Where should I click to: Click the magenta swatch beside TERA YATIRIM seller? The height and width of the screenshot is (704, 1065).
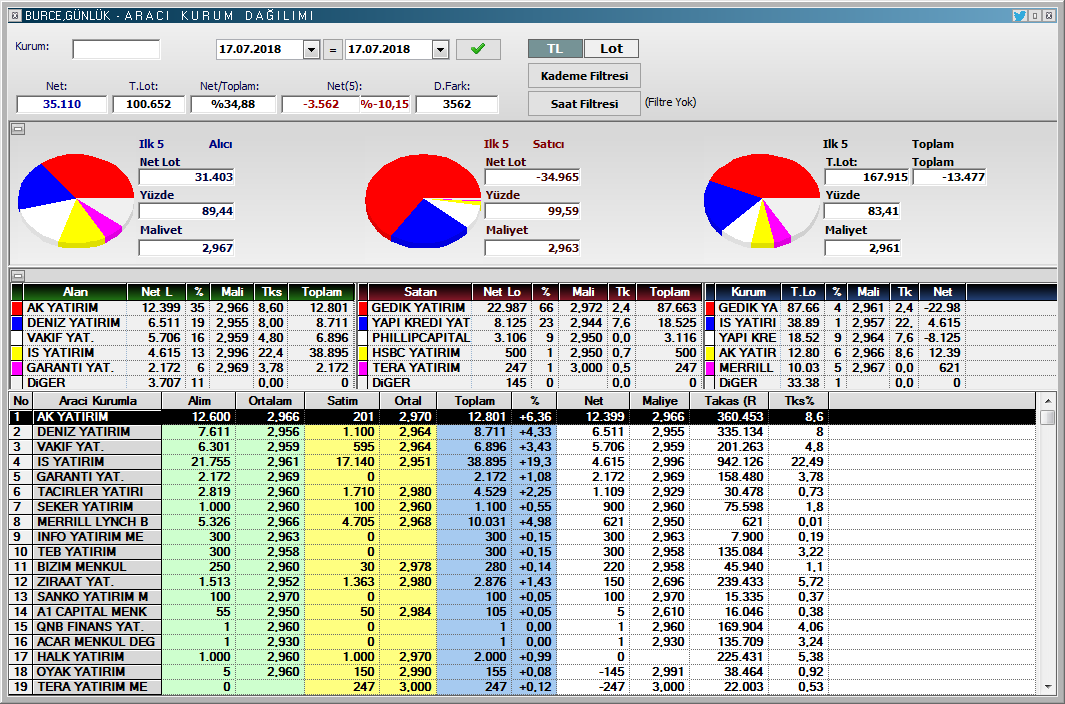(x=363, y=368)
